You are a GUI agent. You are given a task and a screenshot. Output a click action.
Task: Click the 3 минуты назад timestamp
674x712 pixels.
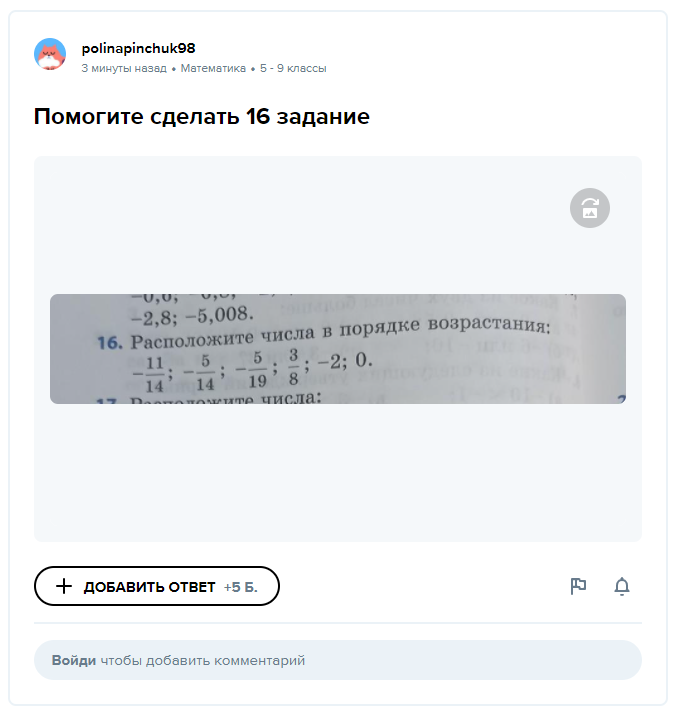(x=124, y=69)
